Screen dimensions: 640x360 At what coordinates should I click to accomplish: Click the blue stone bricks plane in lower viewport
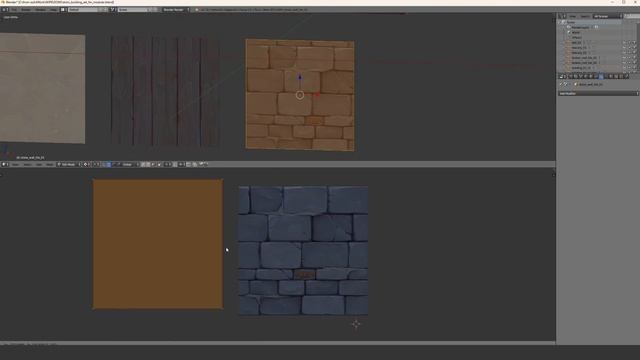pos(303,250)
